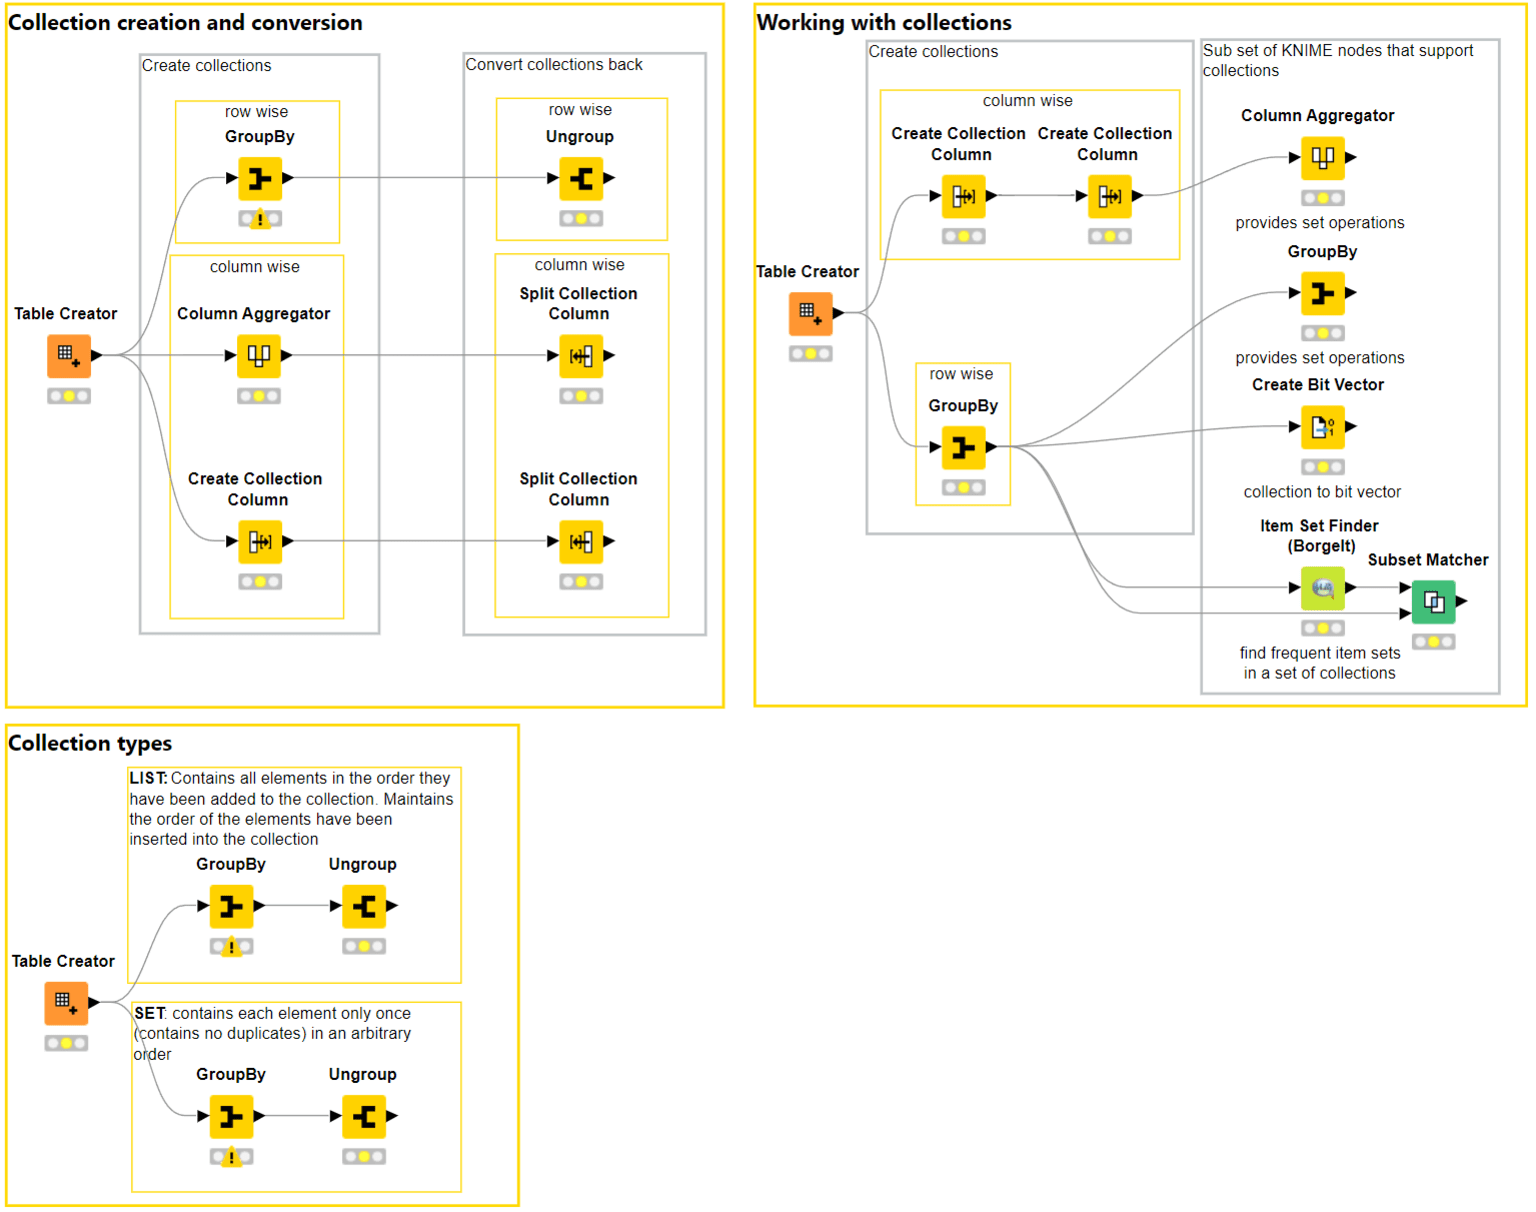This screenshot has width=1536, height=1212.
Task: Click GroupBy node in the LIST annotation
Action: click(231, 906)
